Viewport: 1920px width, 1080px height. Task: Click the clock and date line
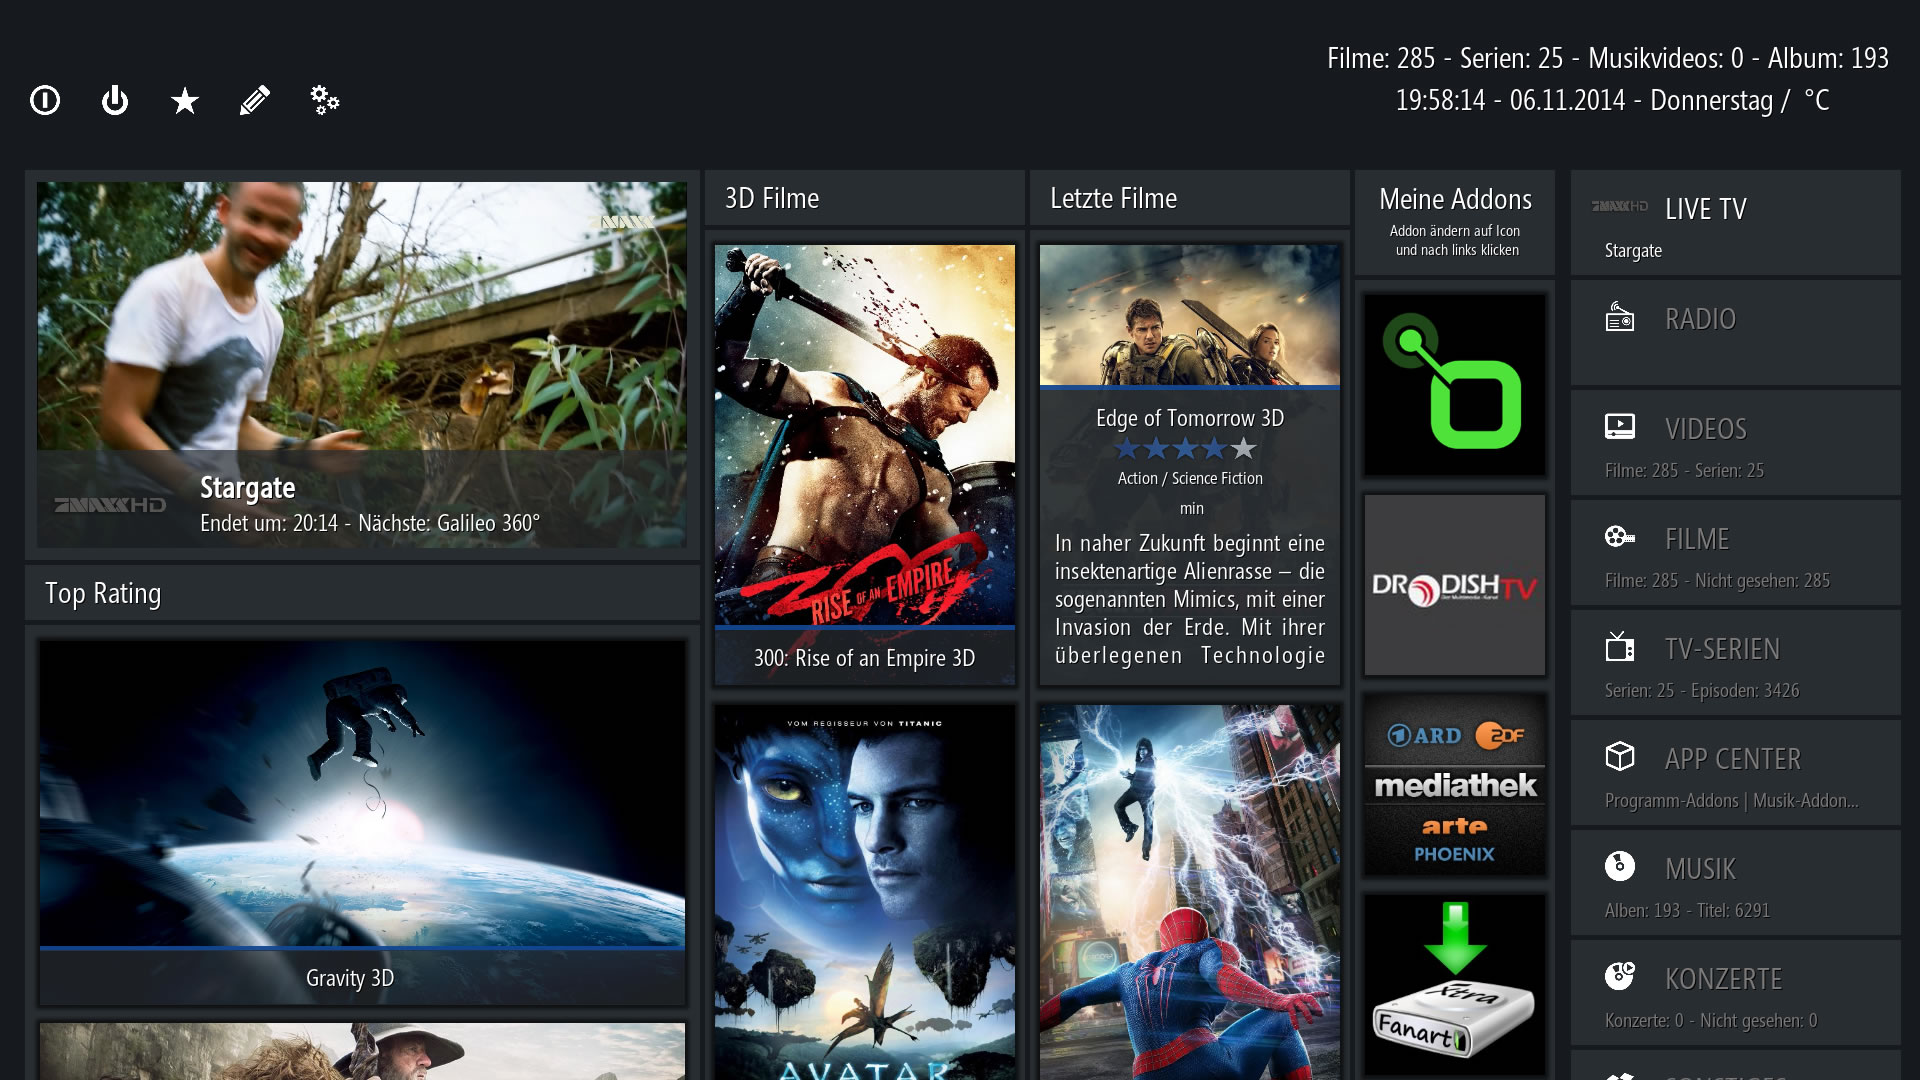point(1612,100)
